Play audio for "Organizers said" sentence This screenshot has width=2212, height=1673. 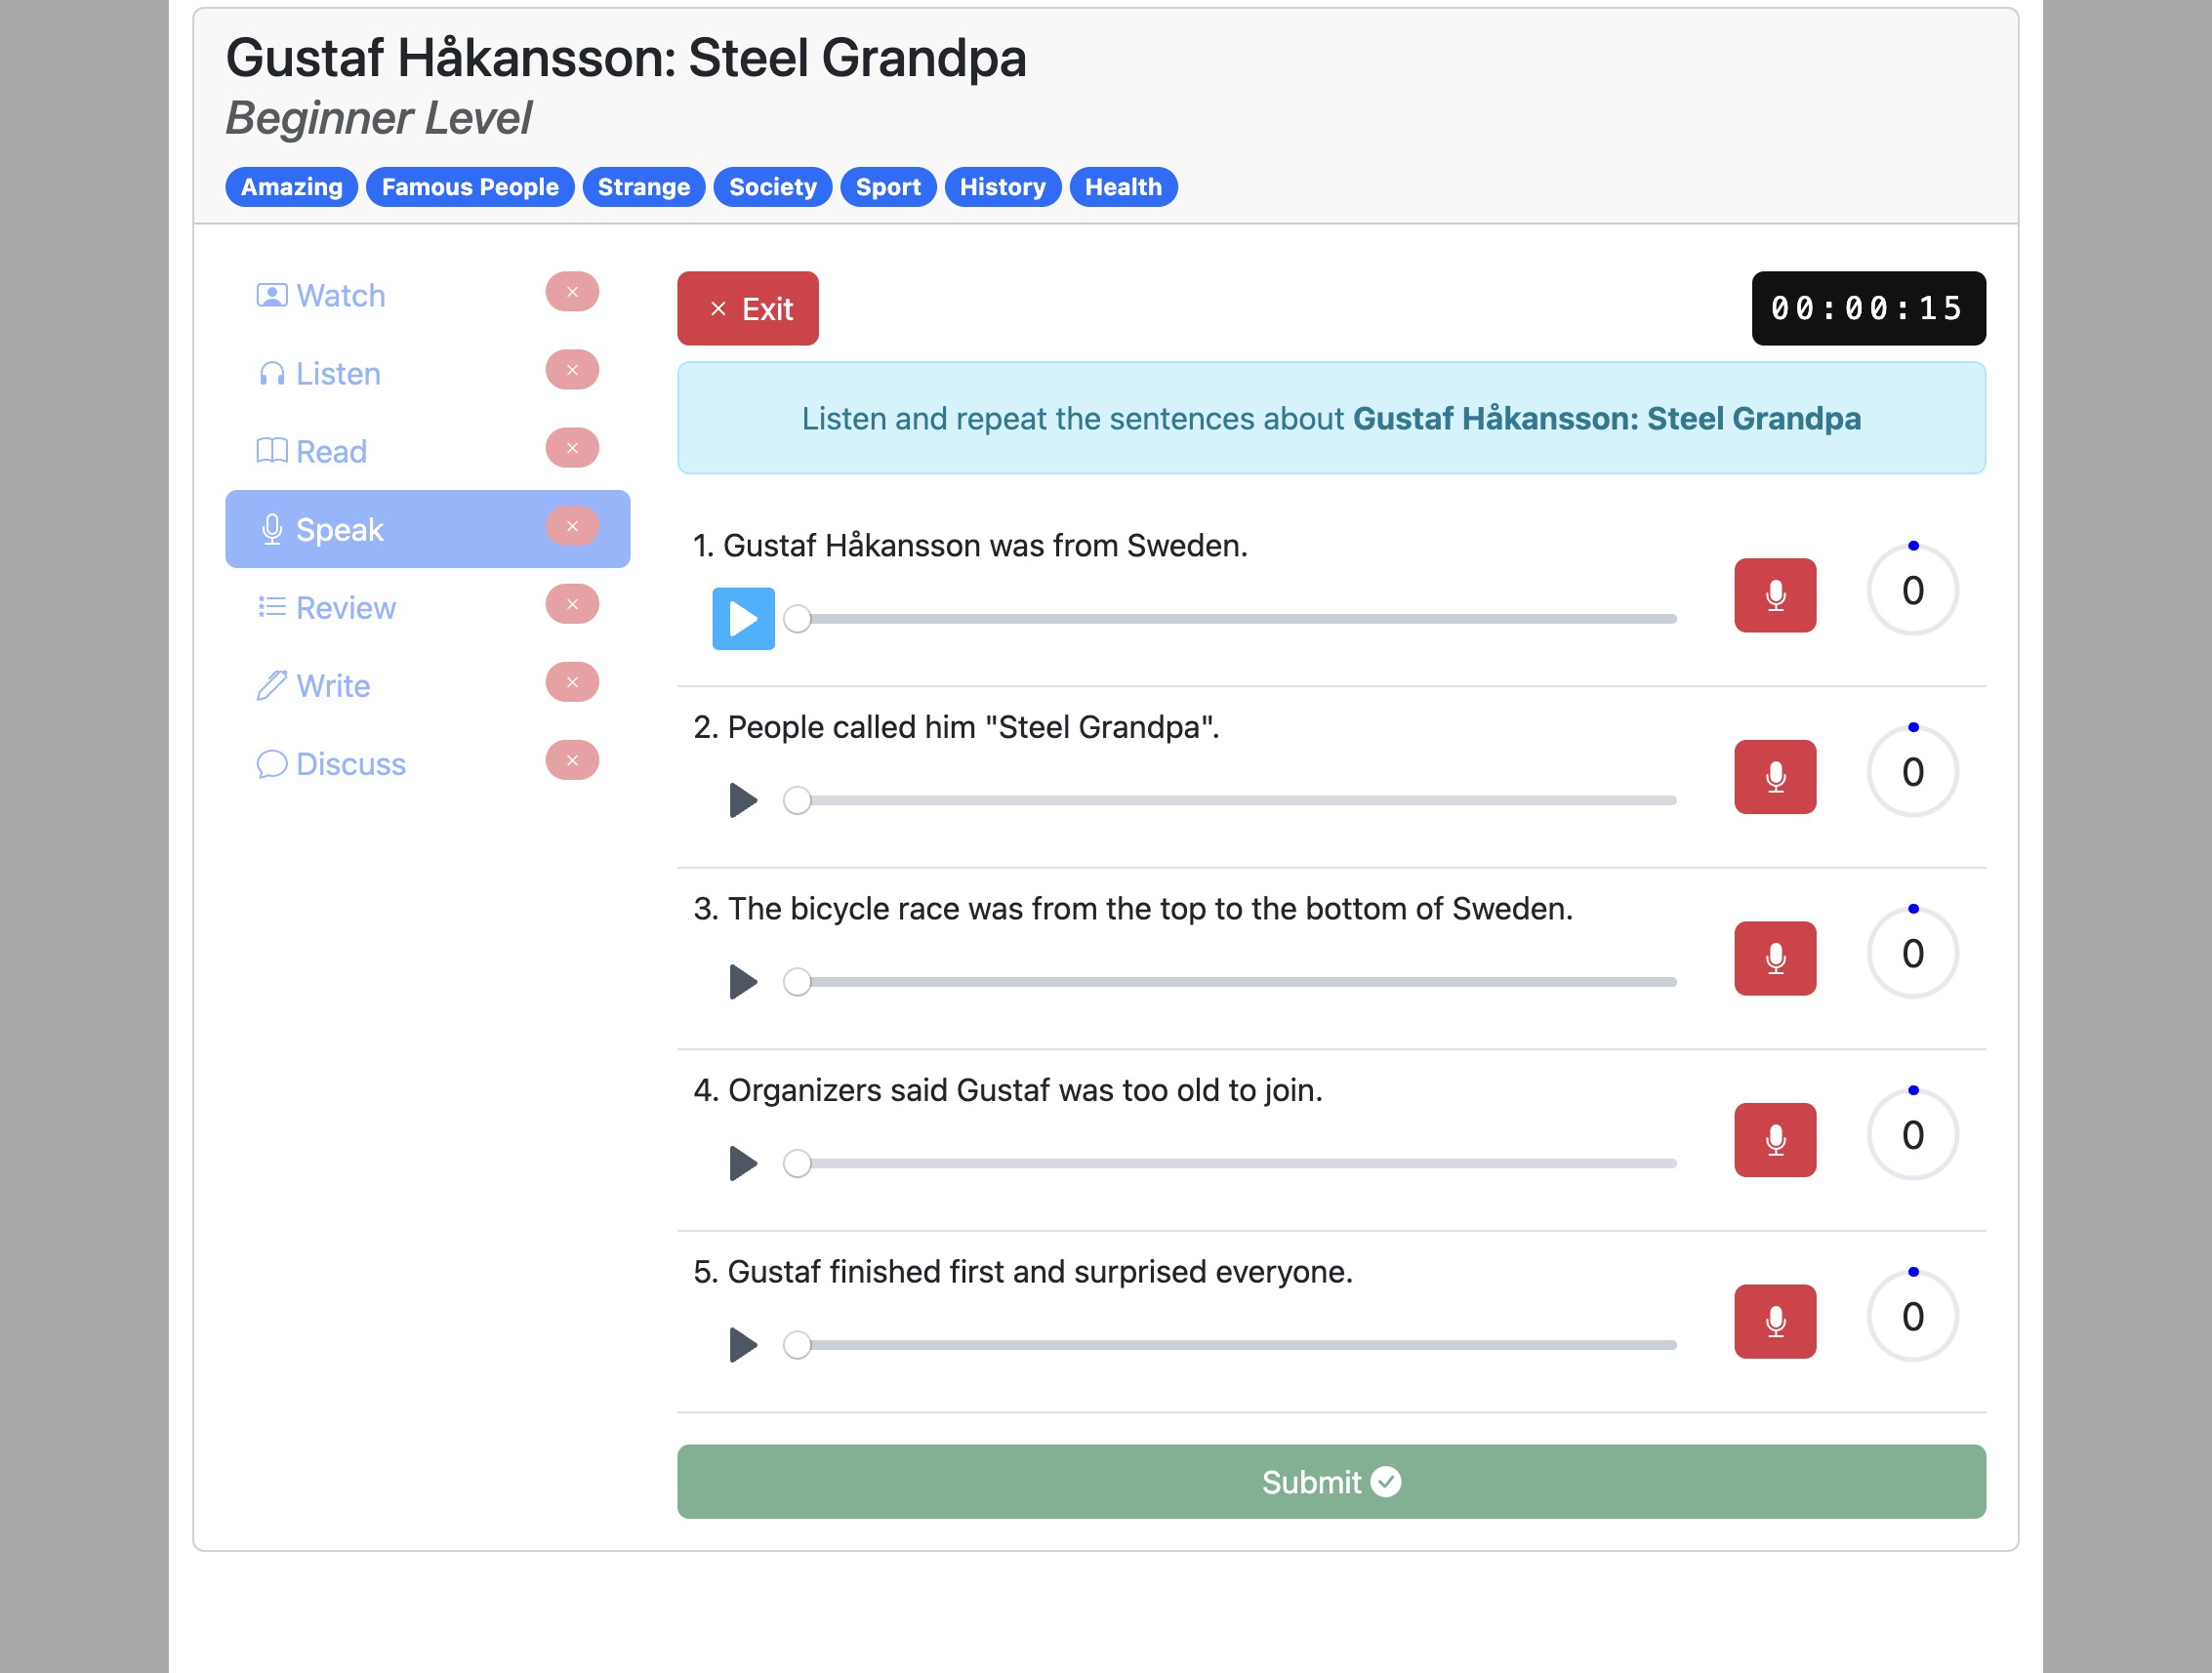pos(743,1163)
